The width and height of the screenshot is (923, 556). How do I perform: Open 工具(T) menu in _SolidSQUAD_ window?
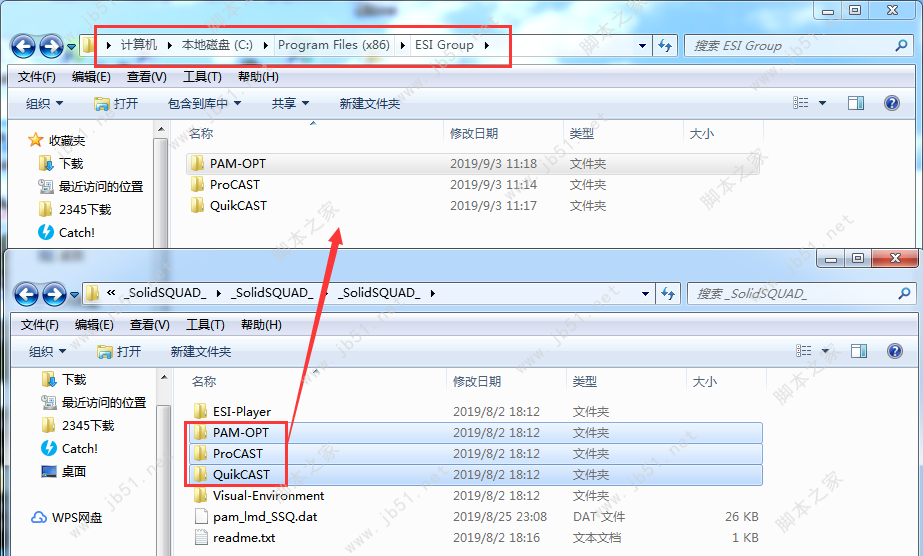tap(205, 324)
